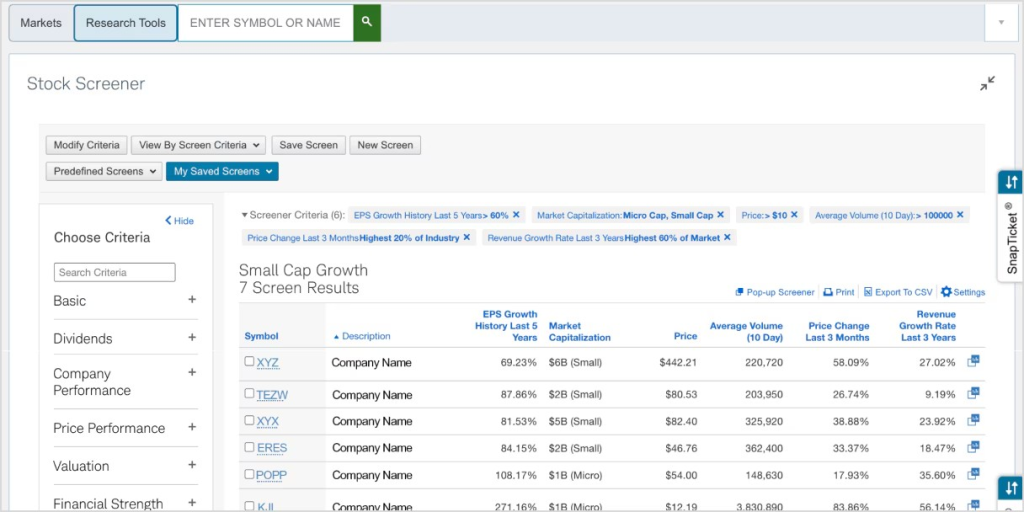Check the POPP row checkbox
Image resolution: width=1024 pixels, height=512 pixels.
[x=249, y=473]
